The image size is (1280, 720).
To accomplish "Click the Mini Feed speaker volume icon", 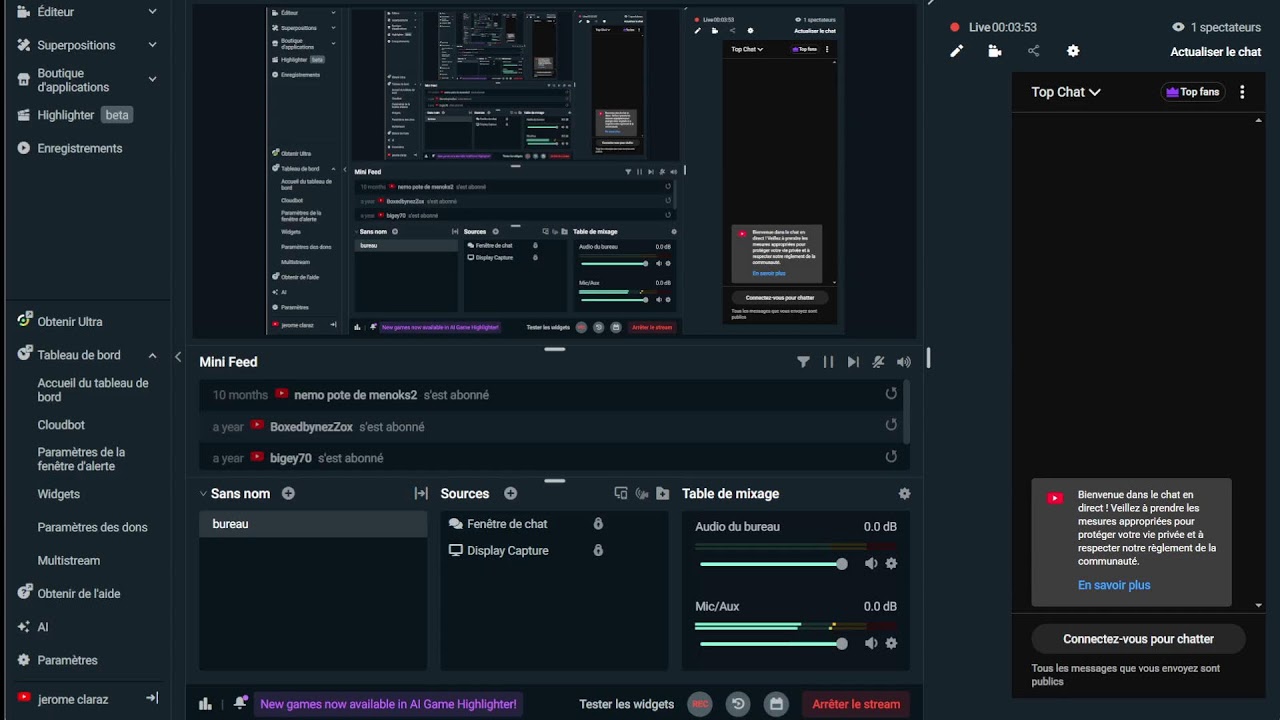I will 904,362.
